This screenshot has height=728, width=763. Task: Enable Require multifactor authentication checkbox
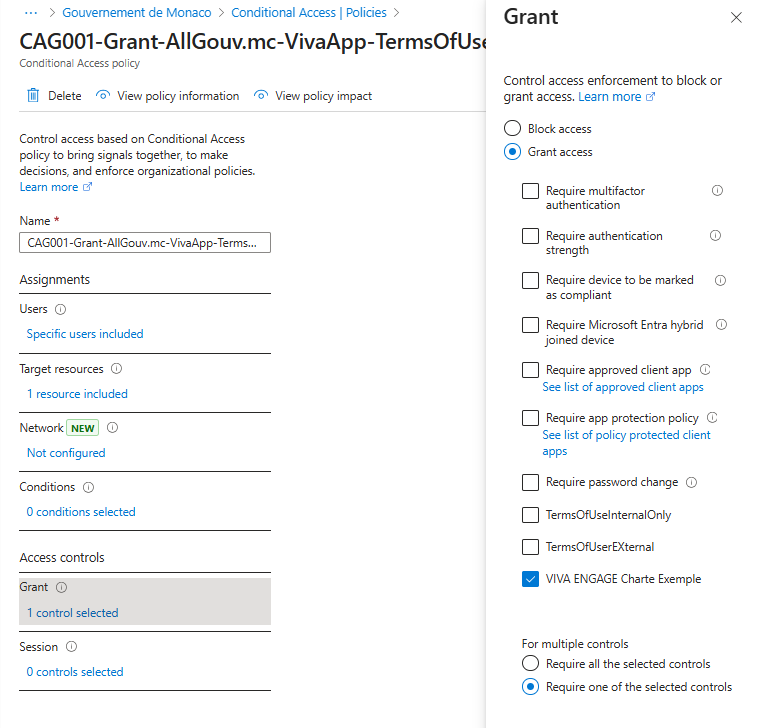click(530, 191)
